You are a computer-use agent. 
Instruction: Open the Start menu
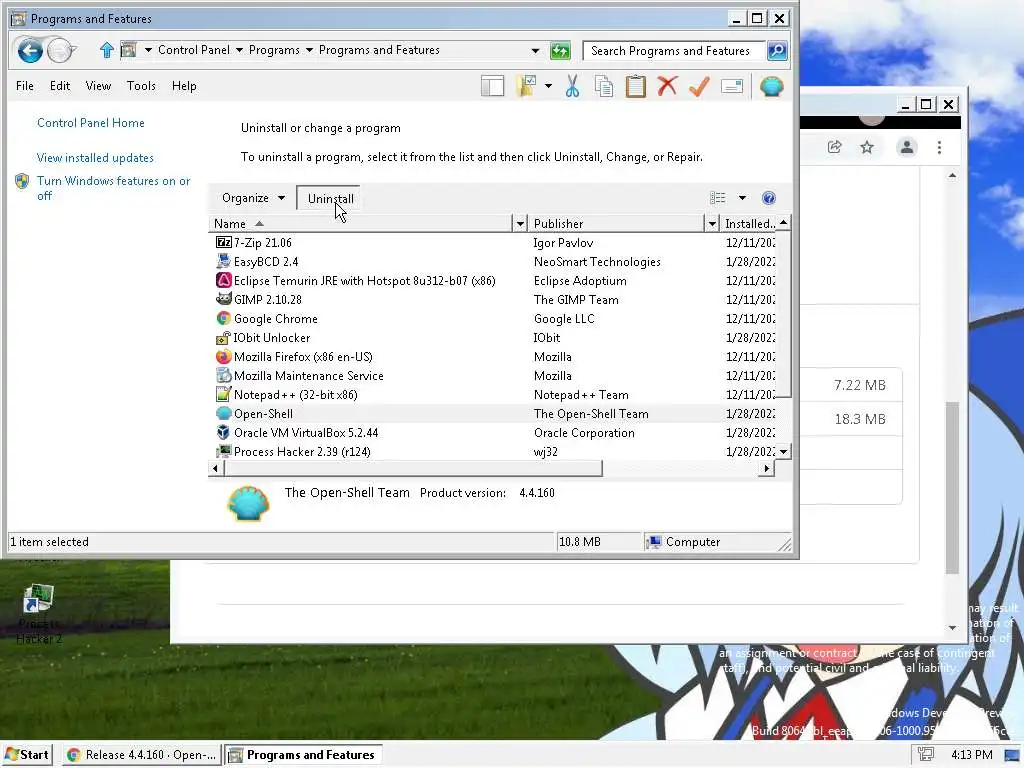click(27, 755)
